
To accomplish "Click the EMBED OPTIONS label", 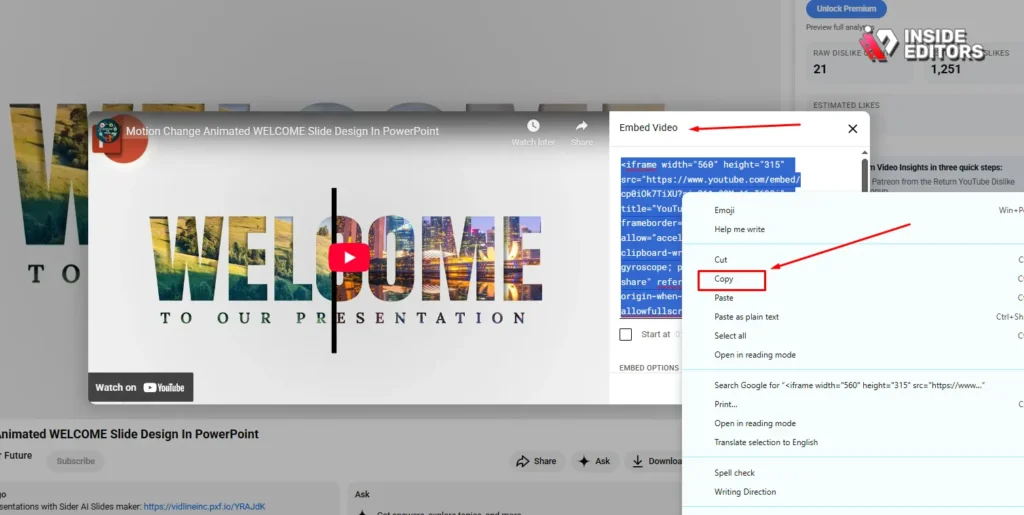I will point(649,367).
